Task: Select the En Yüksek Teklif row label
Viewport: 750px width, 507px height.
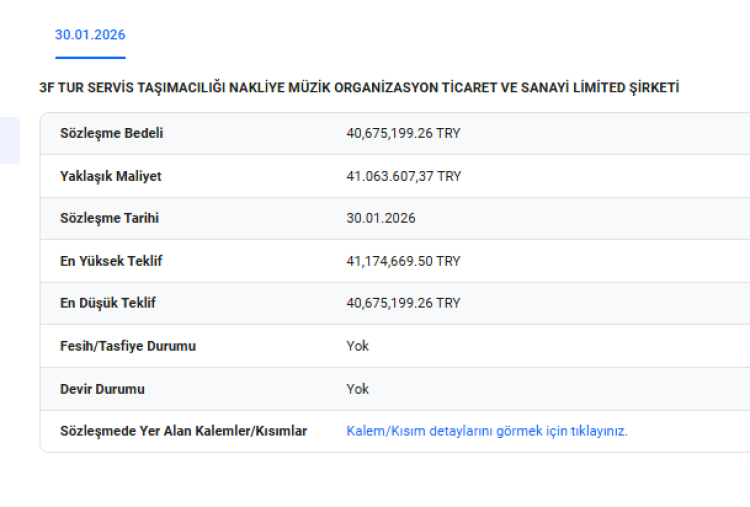Action: tap(111, 261)
